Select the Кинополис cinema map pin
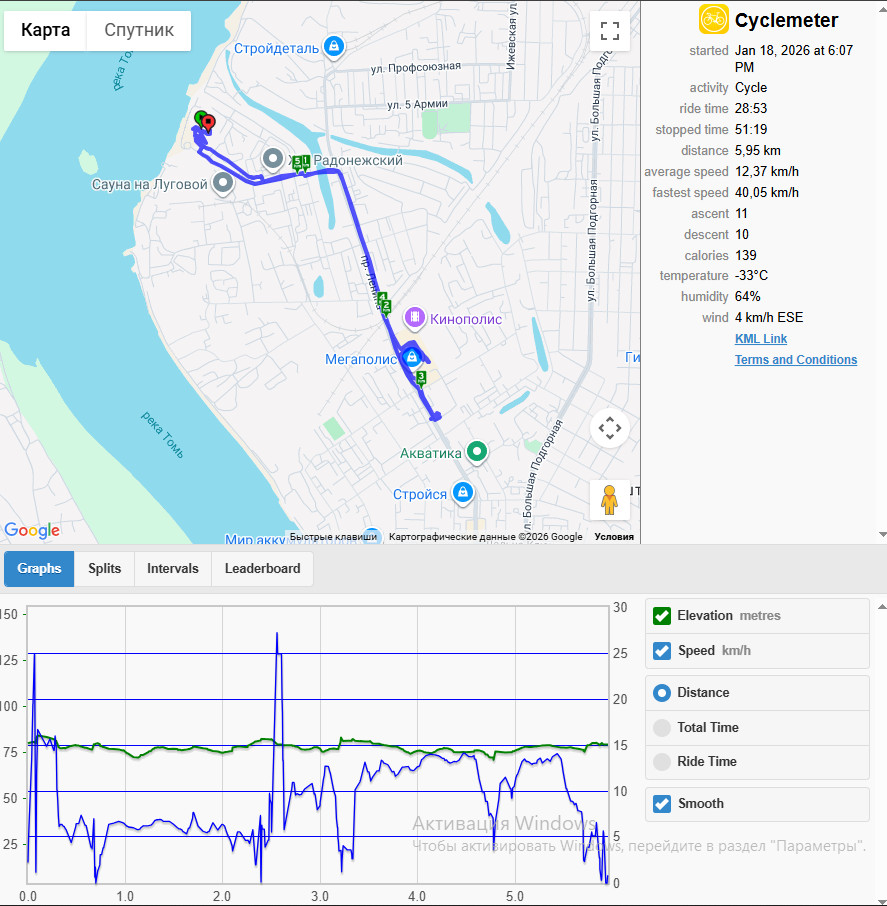Image resolution: width=887 pixels, height=906 pixels. [x=414, y=317]
